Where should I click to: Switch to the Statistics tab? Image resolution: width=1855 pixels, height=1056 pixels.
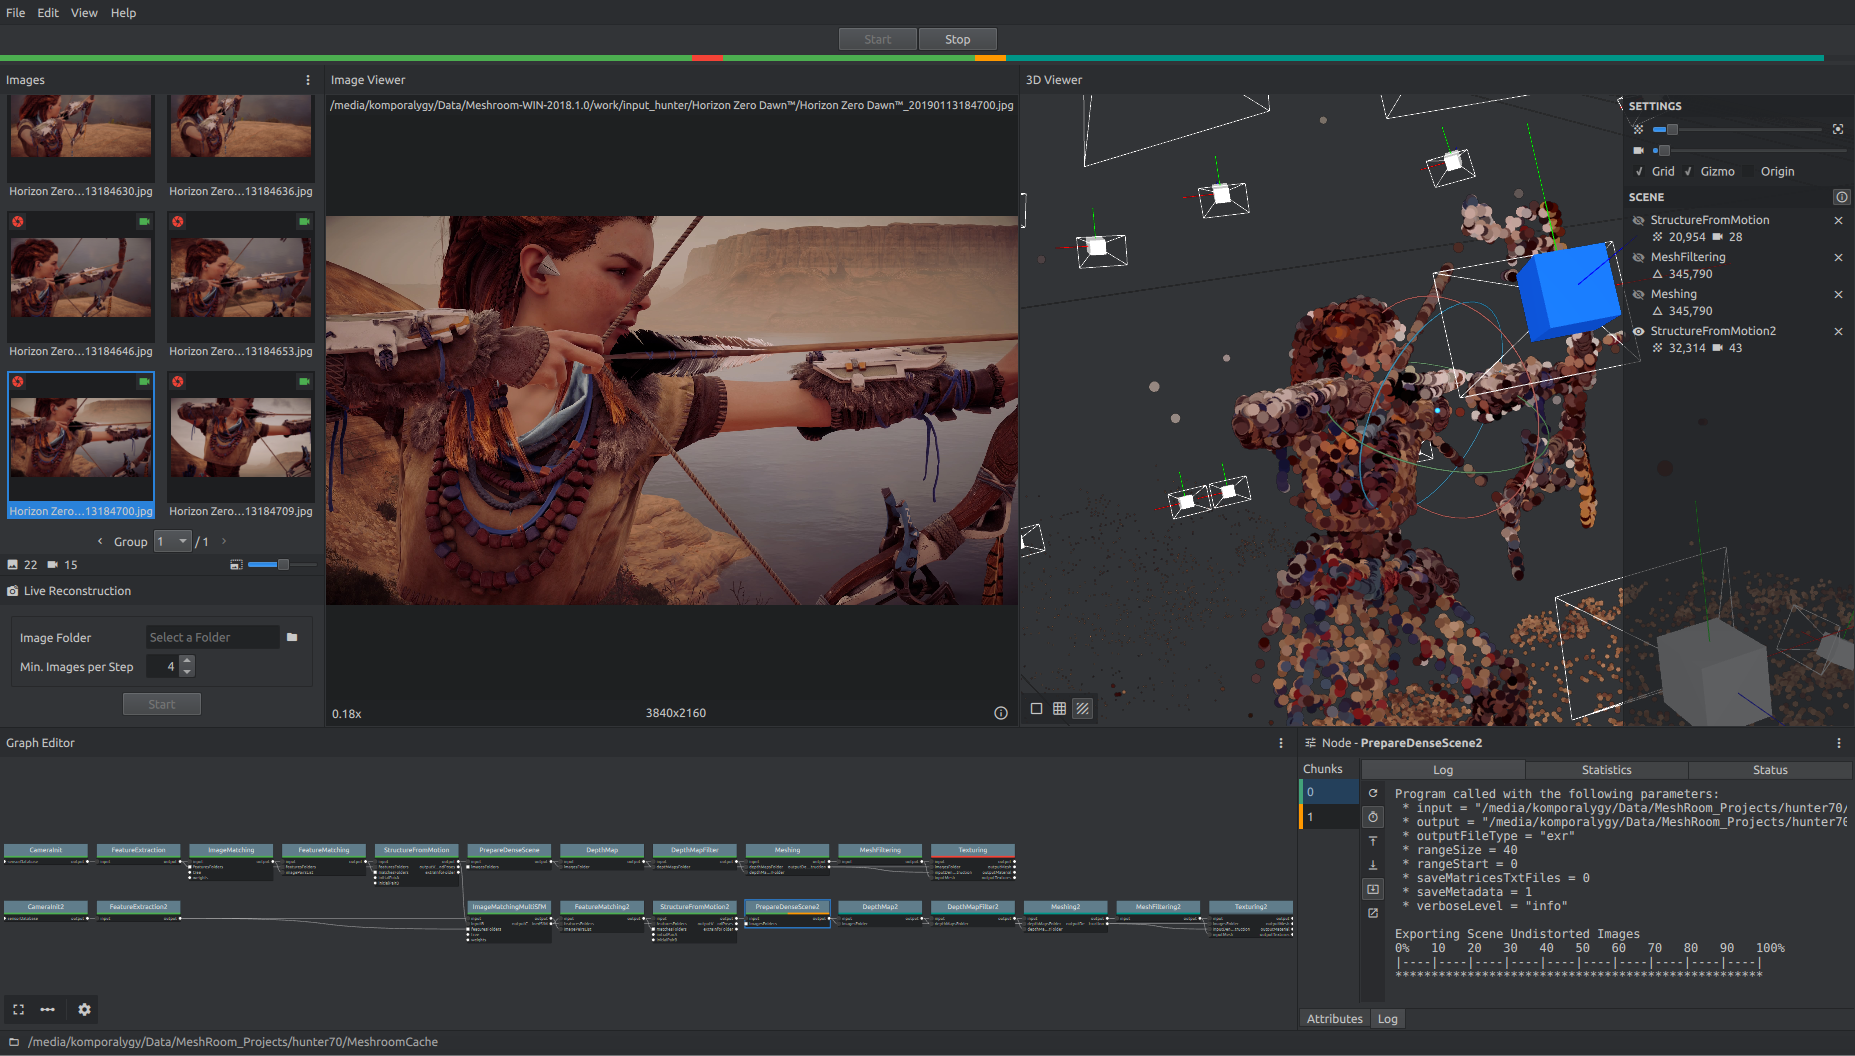(1606, 770)
